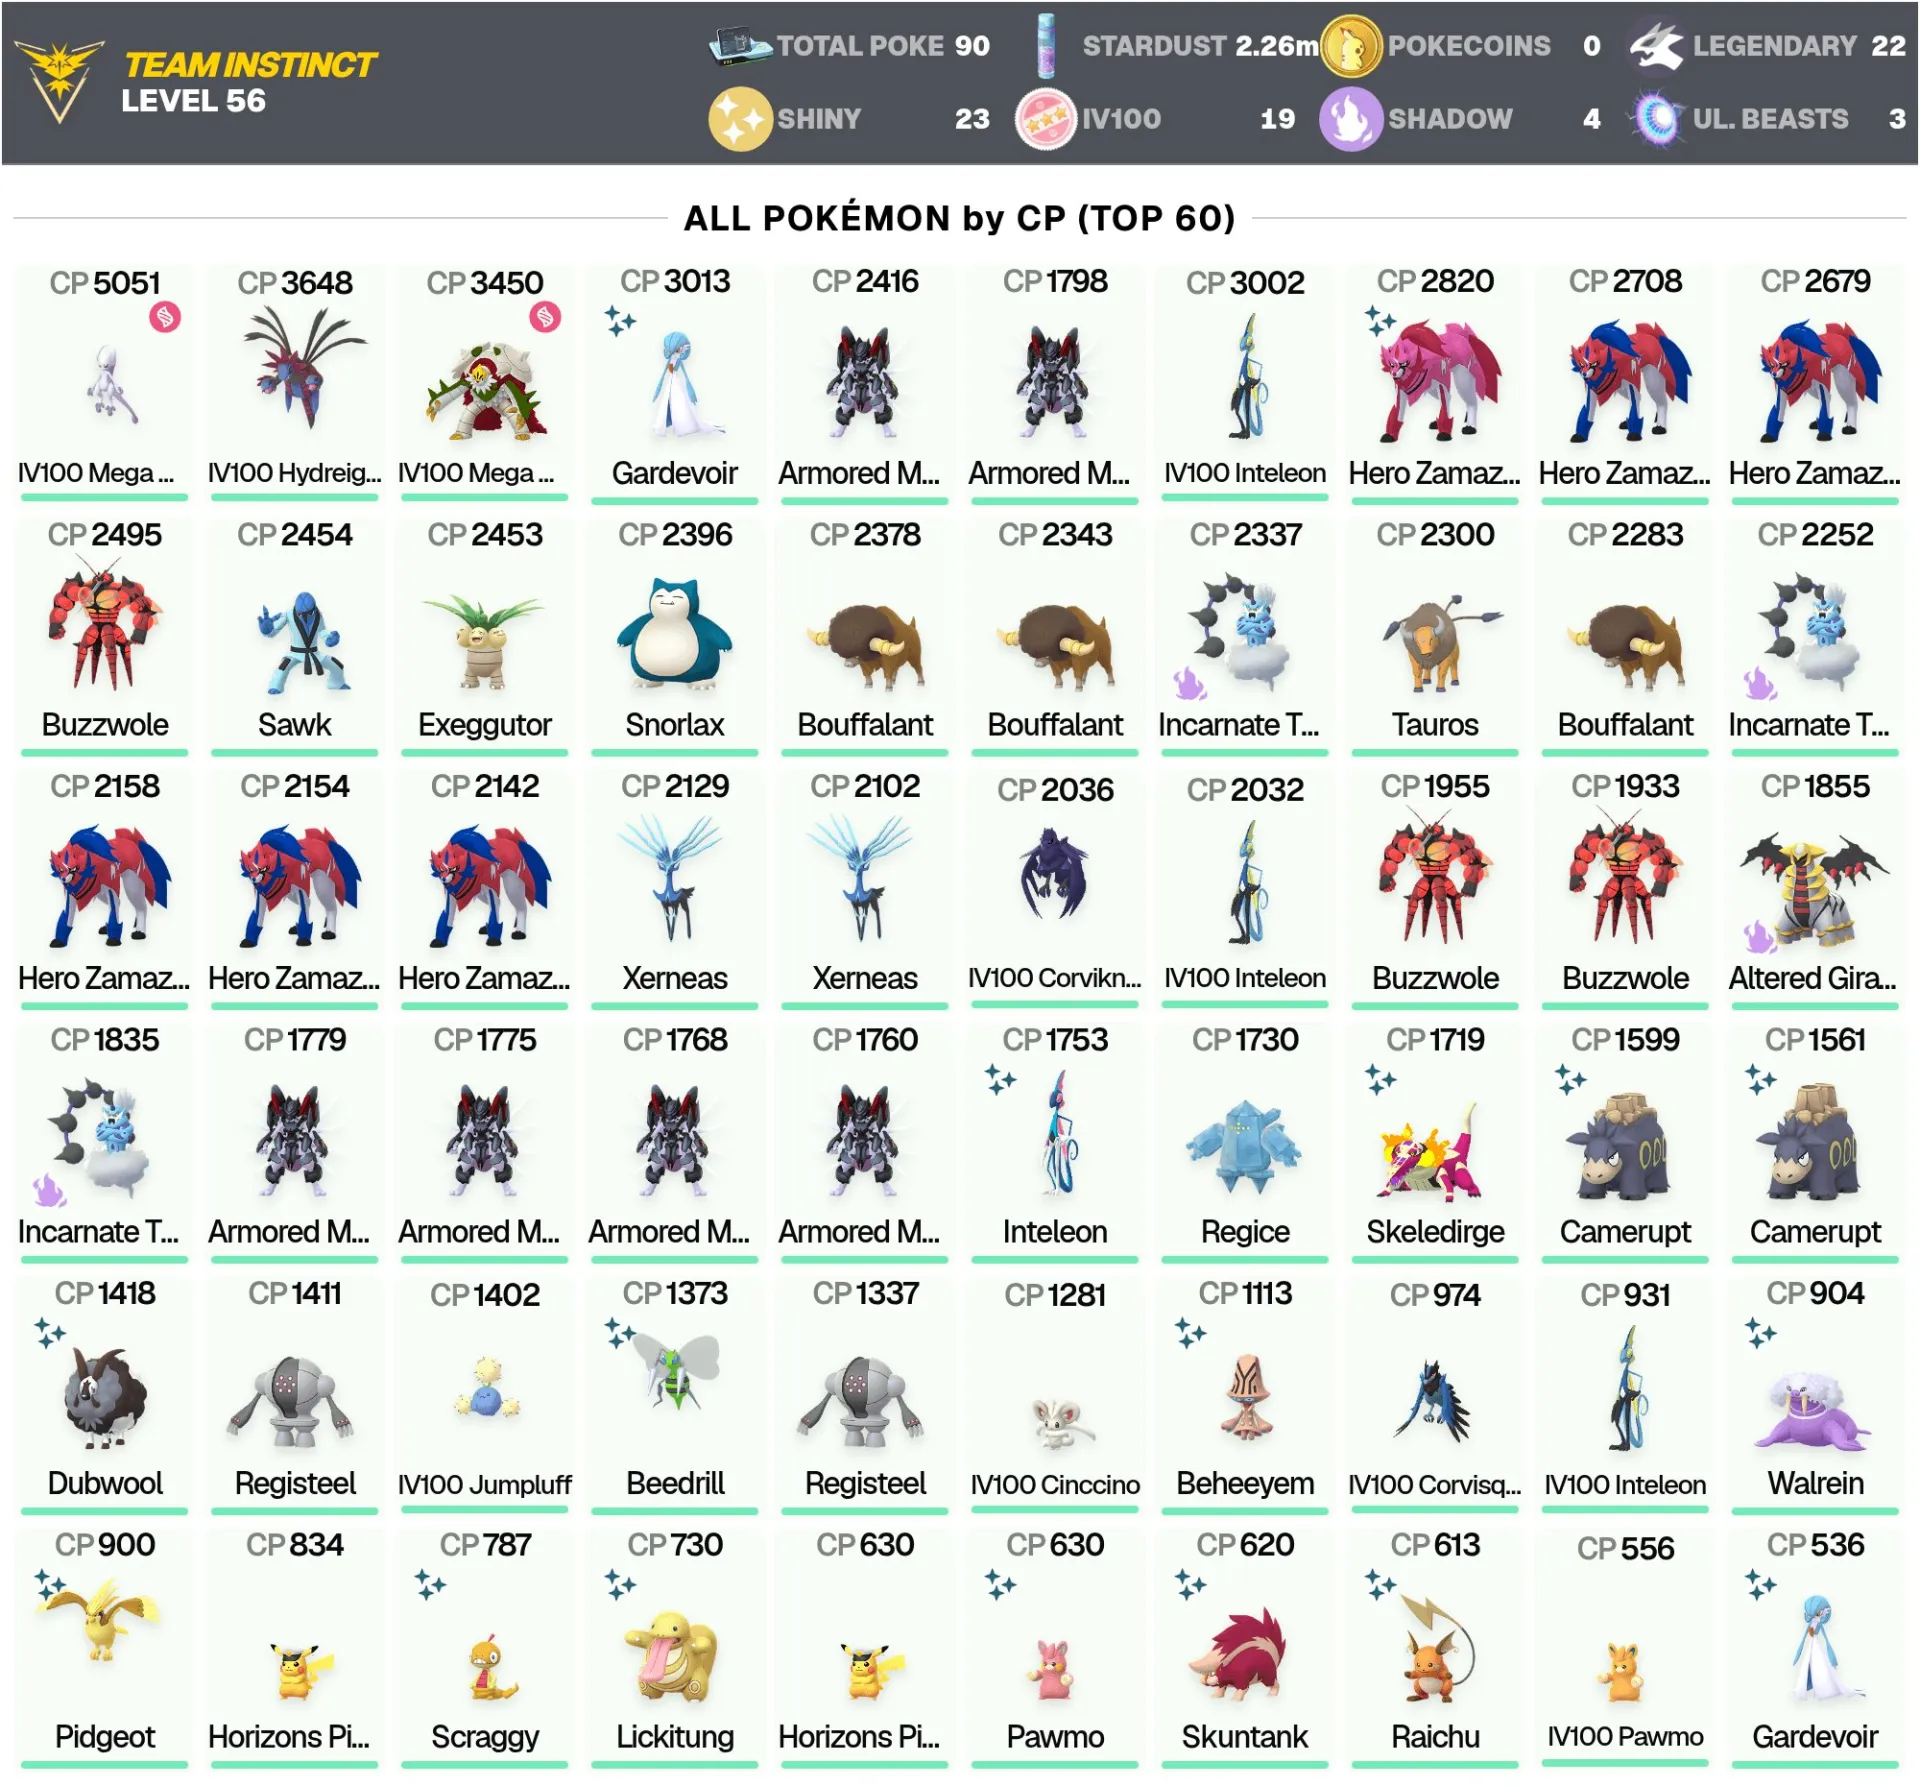1920x1786 pixels.
Task: Click the Stardust bottle icon
Action: [1046, 46]
